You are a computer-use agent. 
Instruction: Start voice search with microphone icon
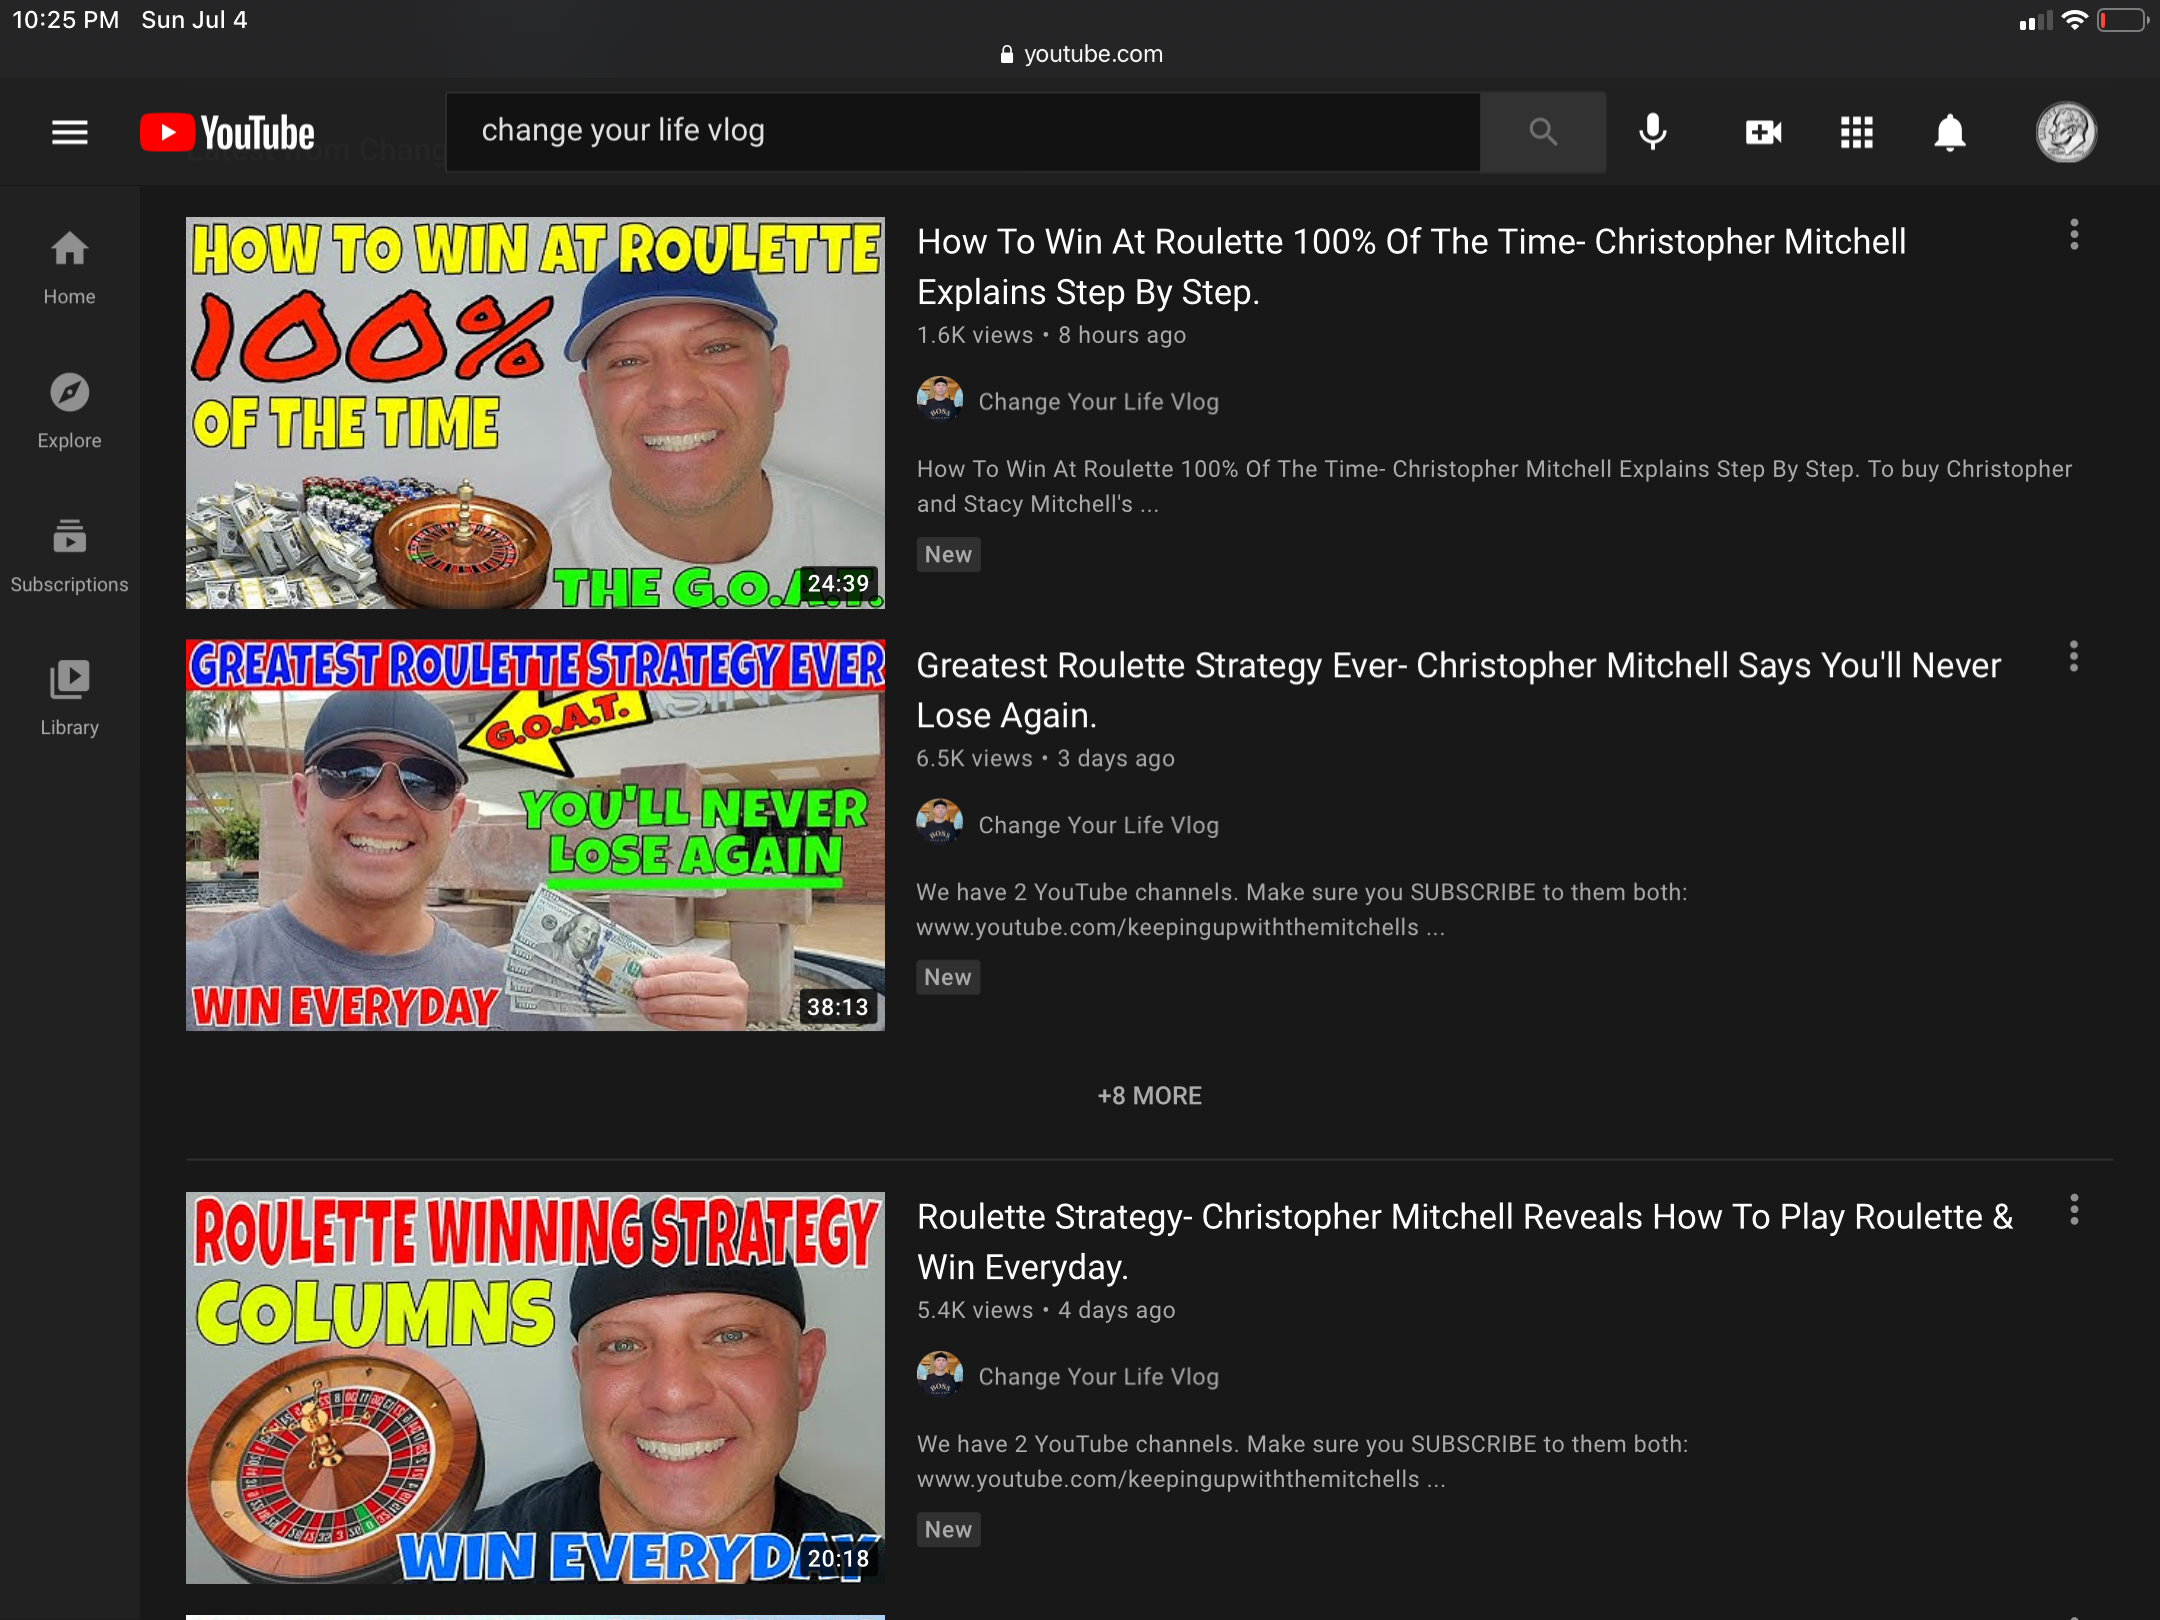point(1653,132)
